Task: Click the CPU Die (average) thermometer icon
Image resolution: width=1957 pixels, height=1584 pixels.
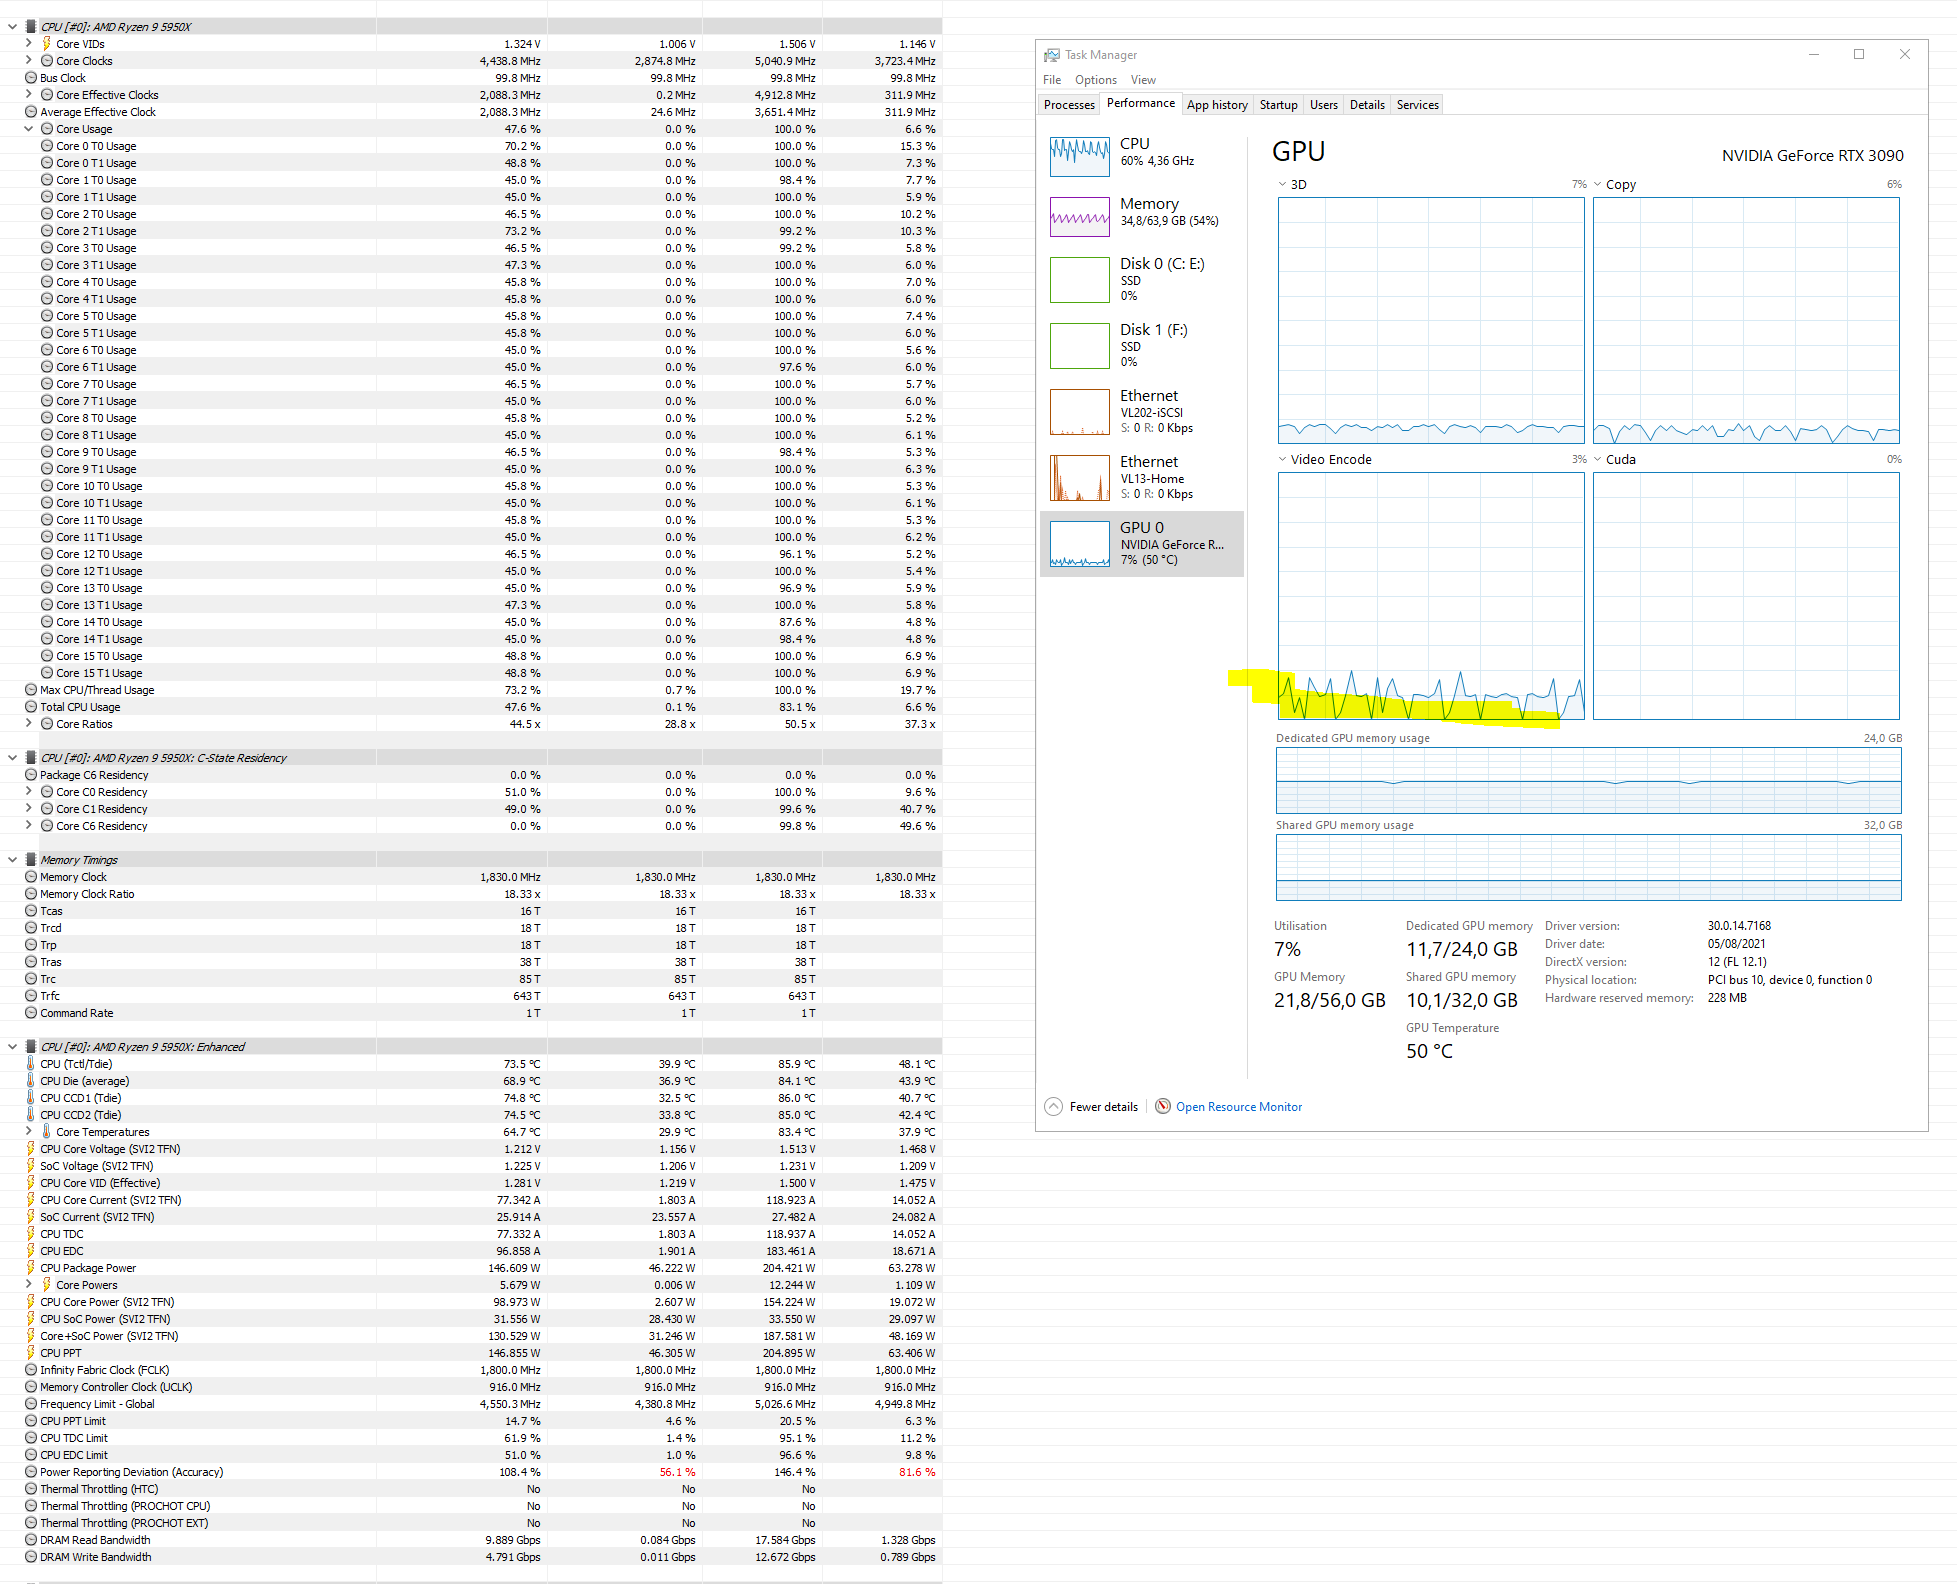Action: [31, 1081]
